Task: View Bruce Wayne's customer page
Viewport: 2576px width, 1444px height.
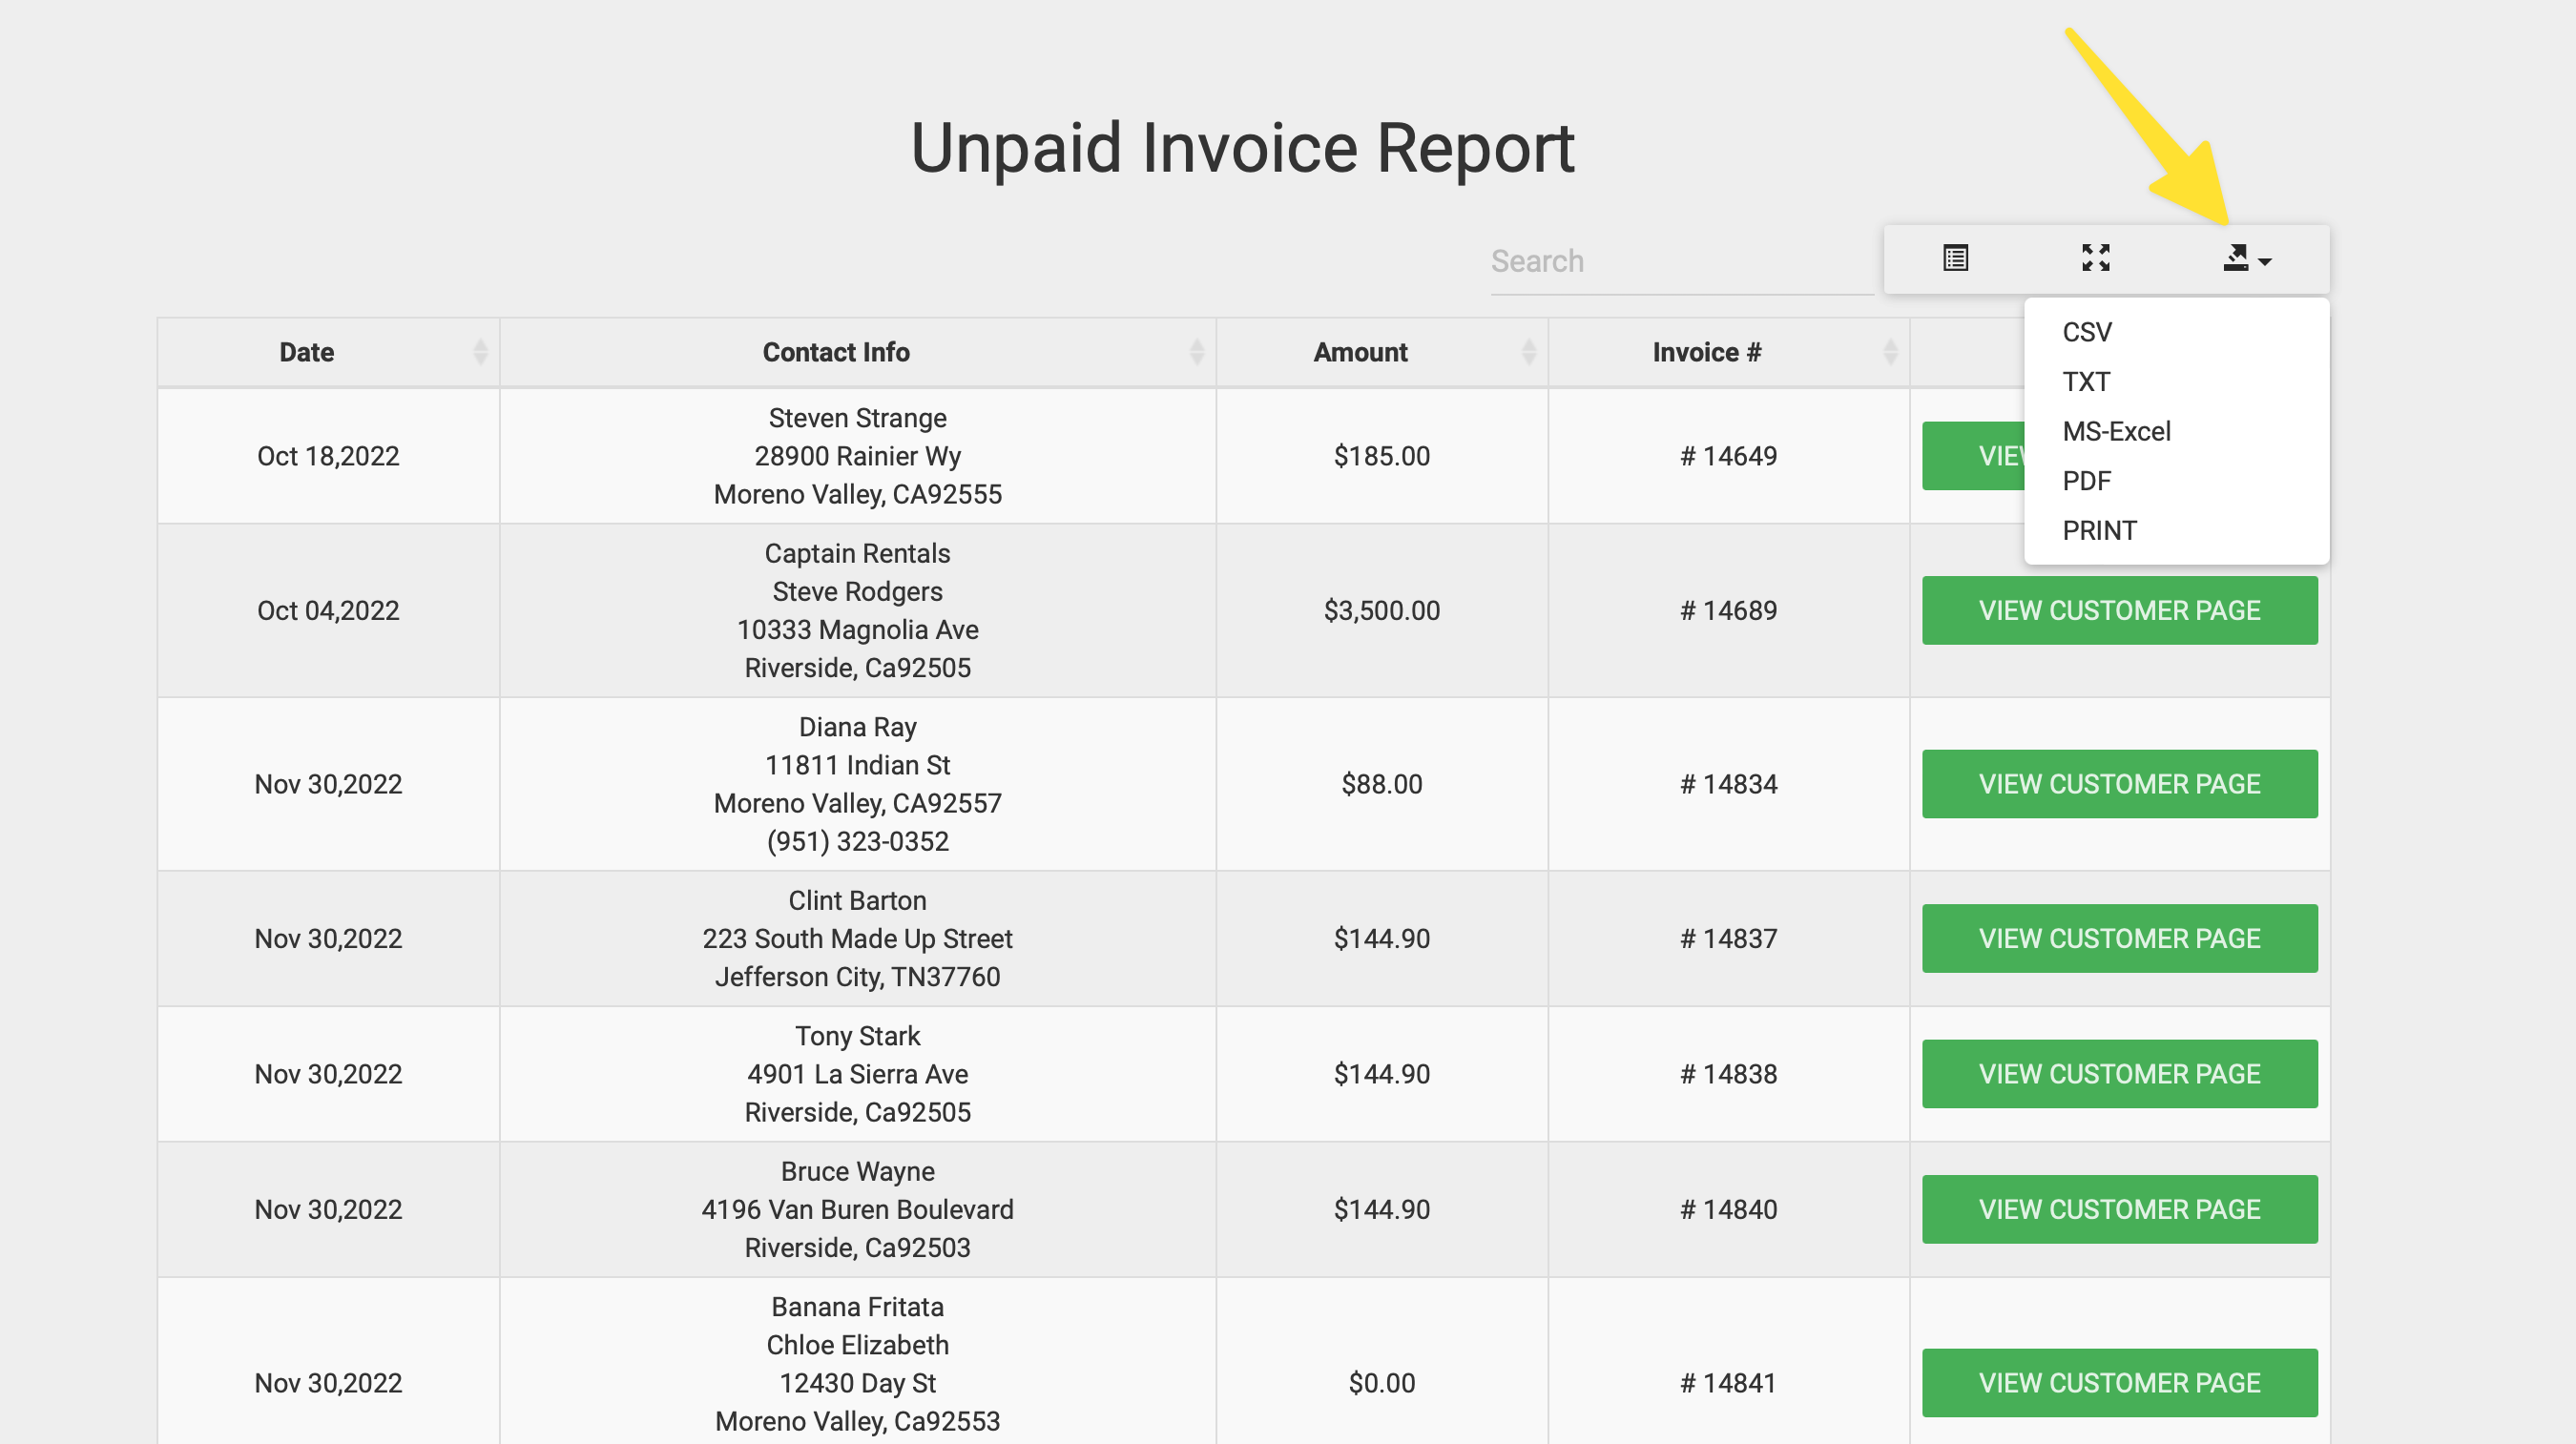Action: (2119, 1209)
